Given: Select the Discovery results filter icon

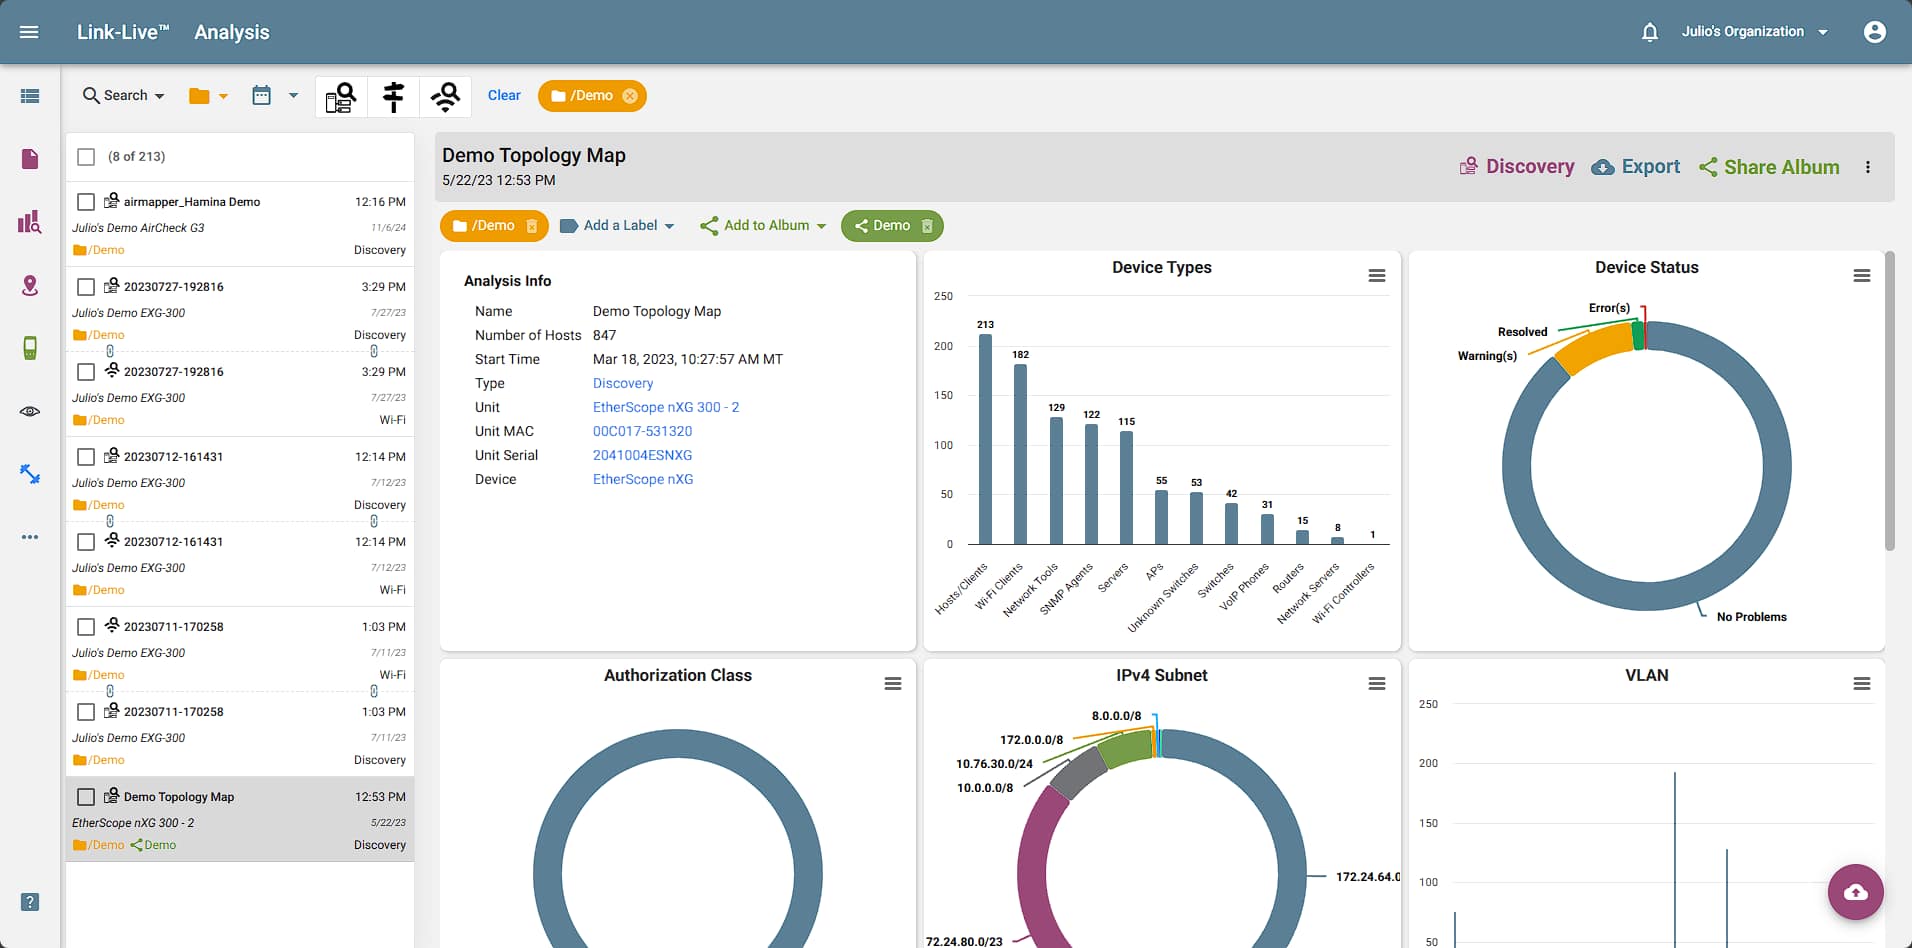Looking at the screenshot, I should click(340, 96).
